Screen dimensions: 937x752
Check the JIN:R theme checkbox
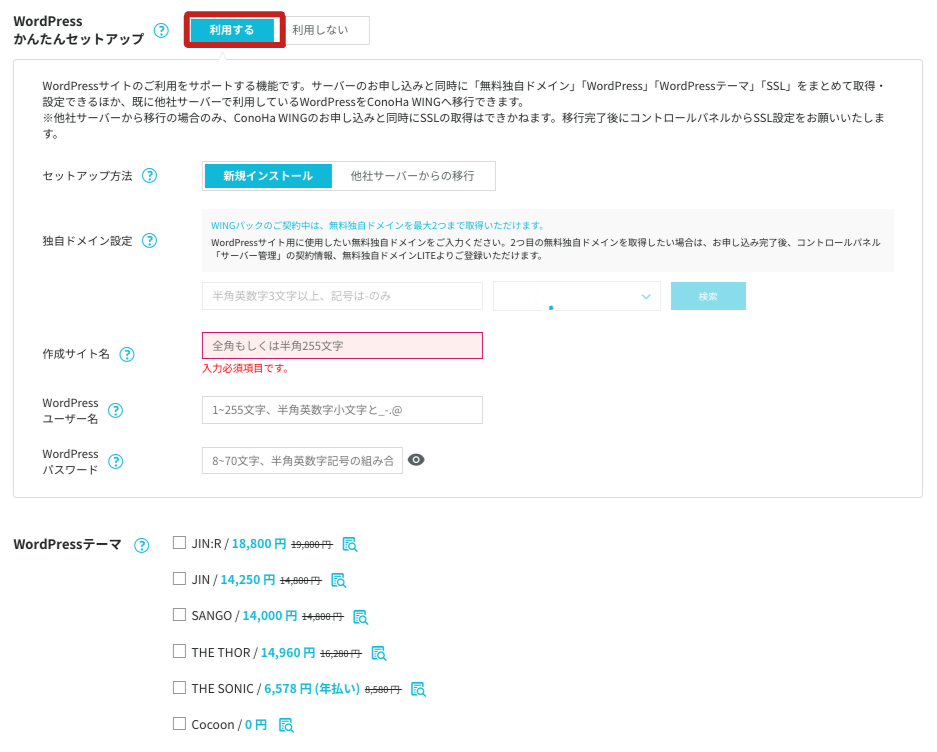click(x=179, y=543)
